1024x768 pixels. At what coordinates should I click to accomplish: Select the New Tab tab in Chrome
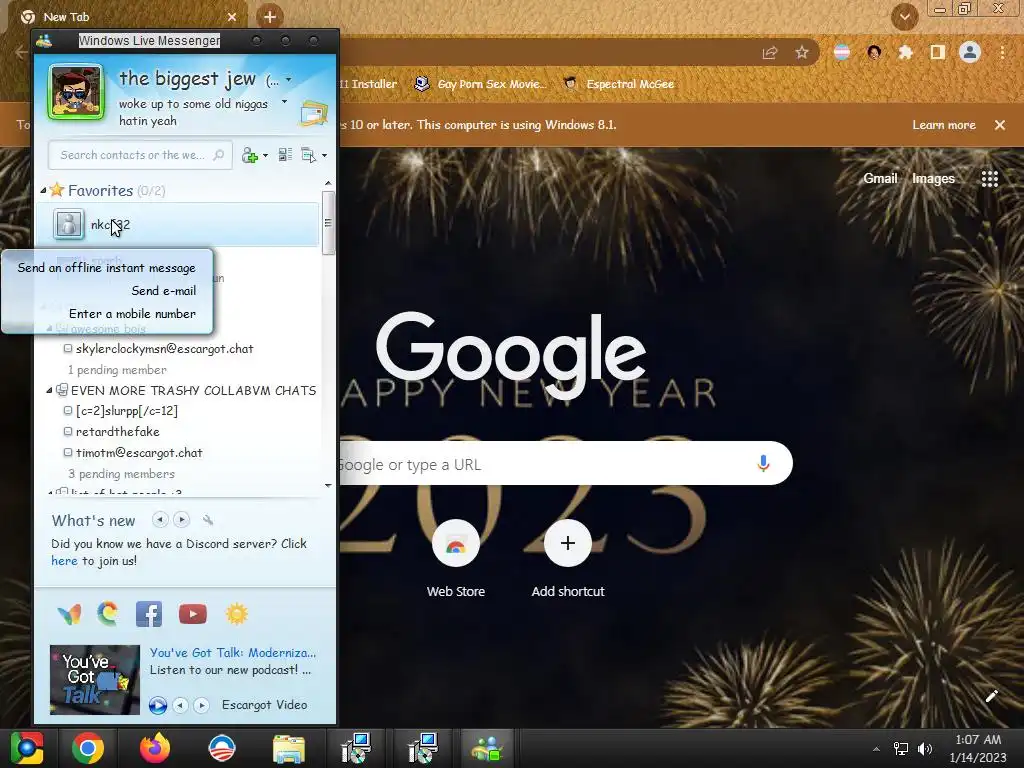click(128, 17)
